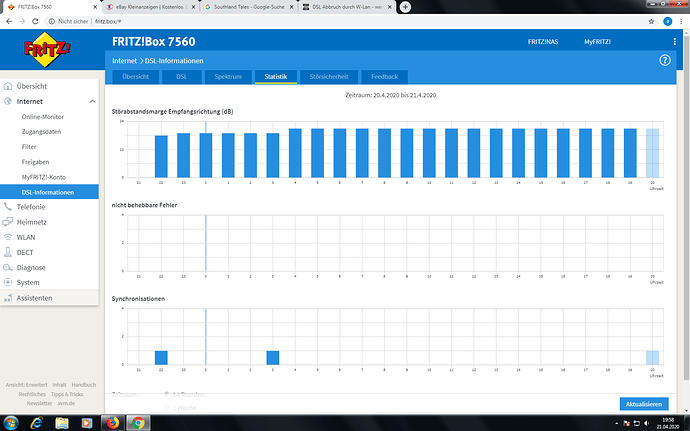Screen dimensions: 690x431
Task: Open the Rechtliches footer link
Action: tap(32, 394)
